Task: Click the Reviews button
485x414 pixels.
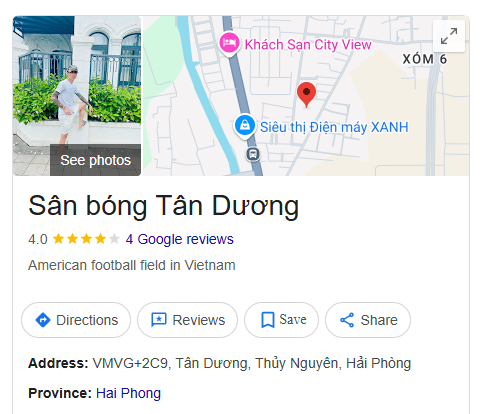Action: pos(187,320)
